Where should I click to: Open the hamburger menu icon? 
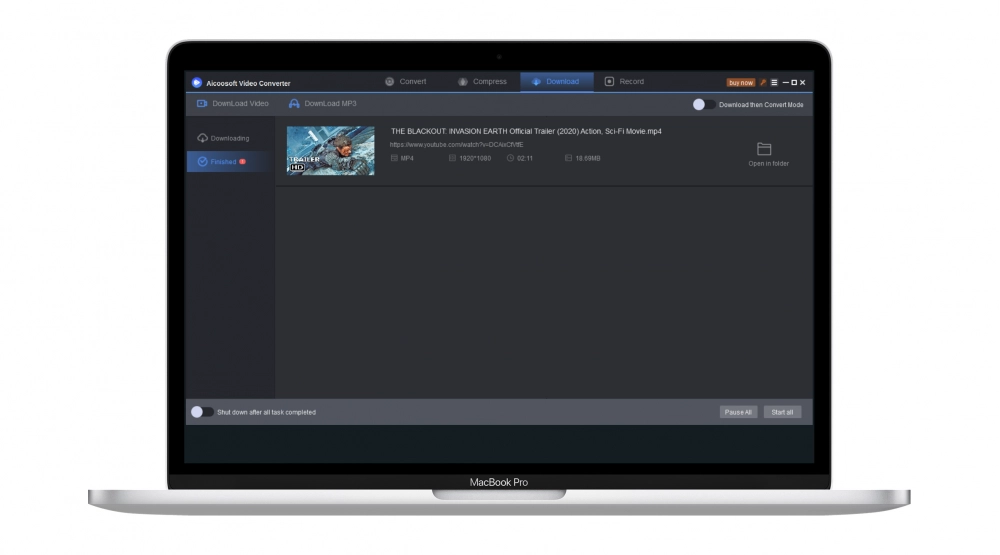774,82
